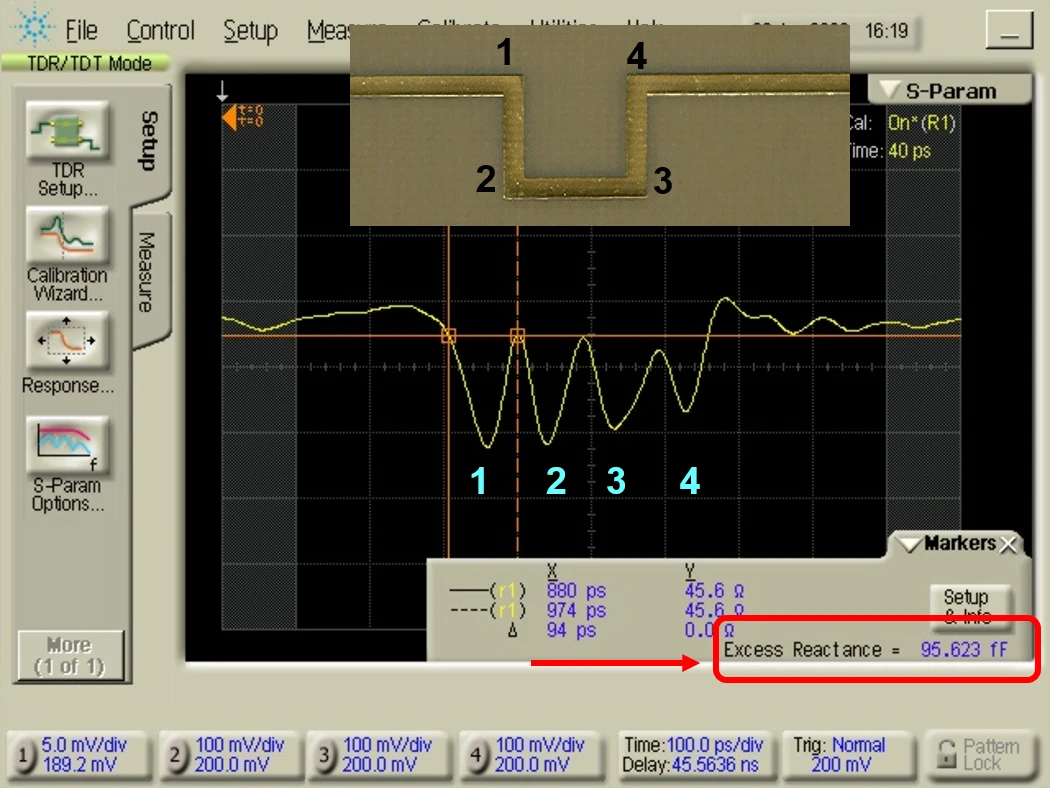Viewport: 1050px width, 788px height.
Task: Launch the Calibration Wizard icon
Action: (67, 236)
